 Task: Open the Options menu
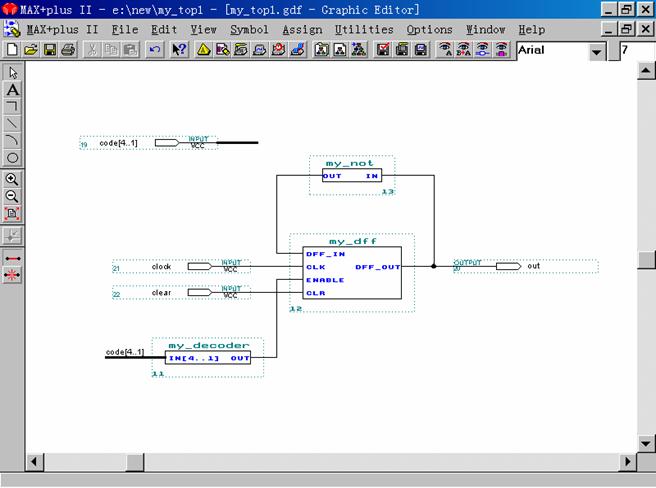pyautogui.click(x=429, y=30)
